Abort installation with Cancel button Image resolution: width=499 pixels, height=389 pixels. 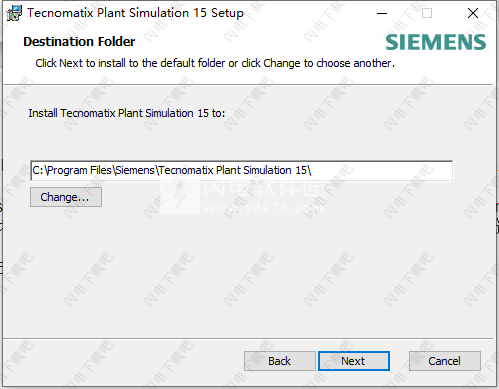(x=445, y=361)
